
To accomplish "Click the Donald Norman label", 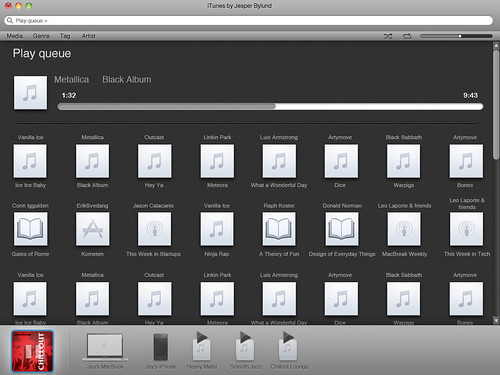I will 342,206.
